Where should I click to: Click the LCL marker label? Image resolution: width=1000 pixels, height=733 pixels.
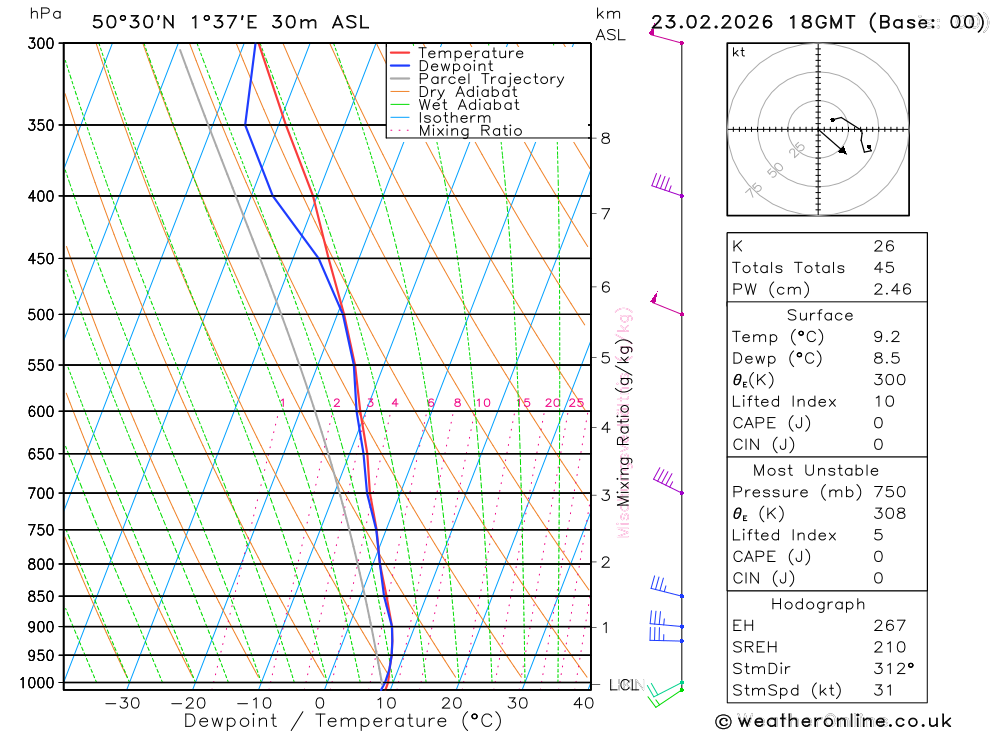pyautogui.click(x=624, y=685)
